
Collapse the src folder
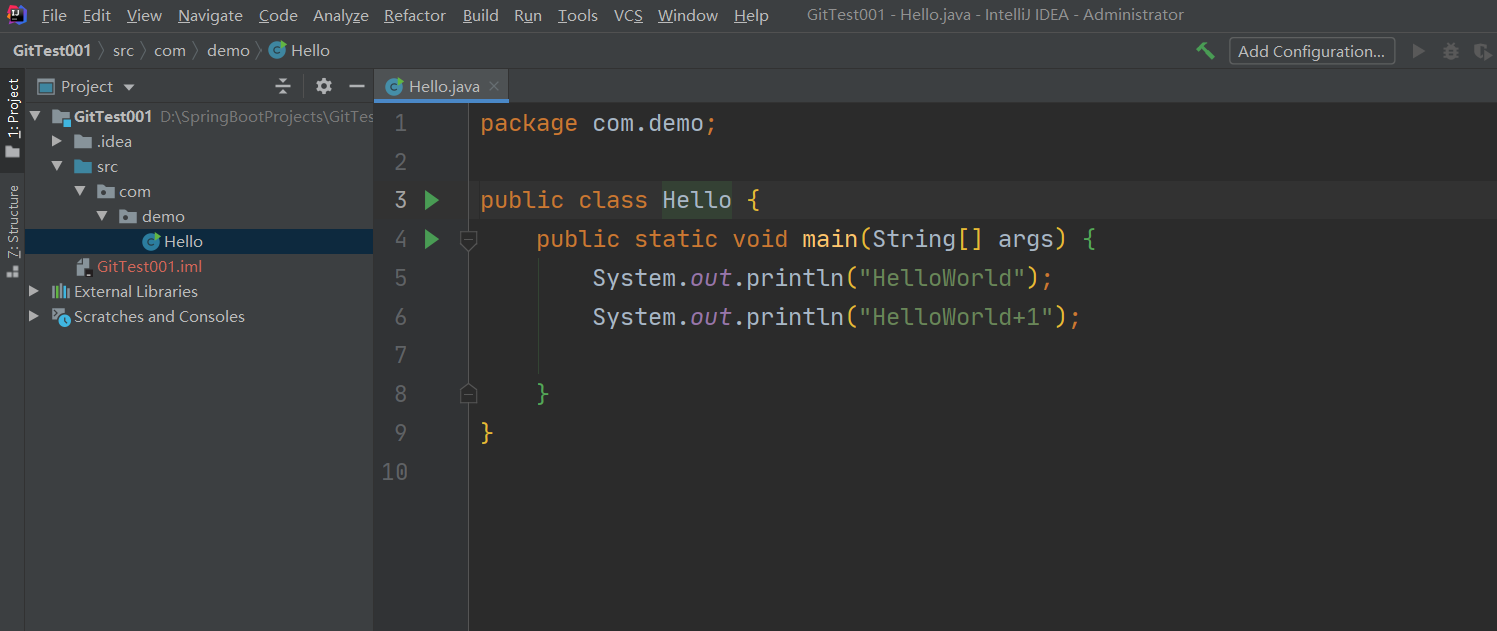pos(57,166)
